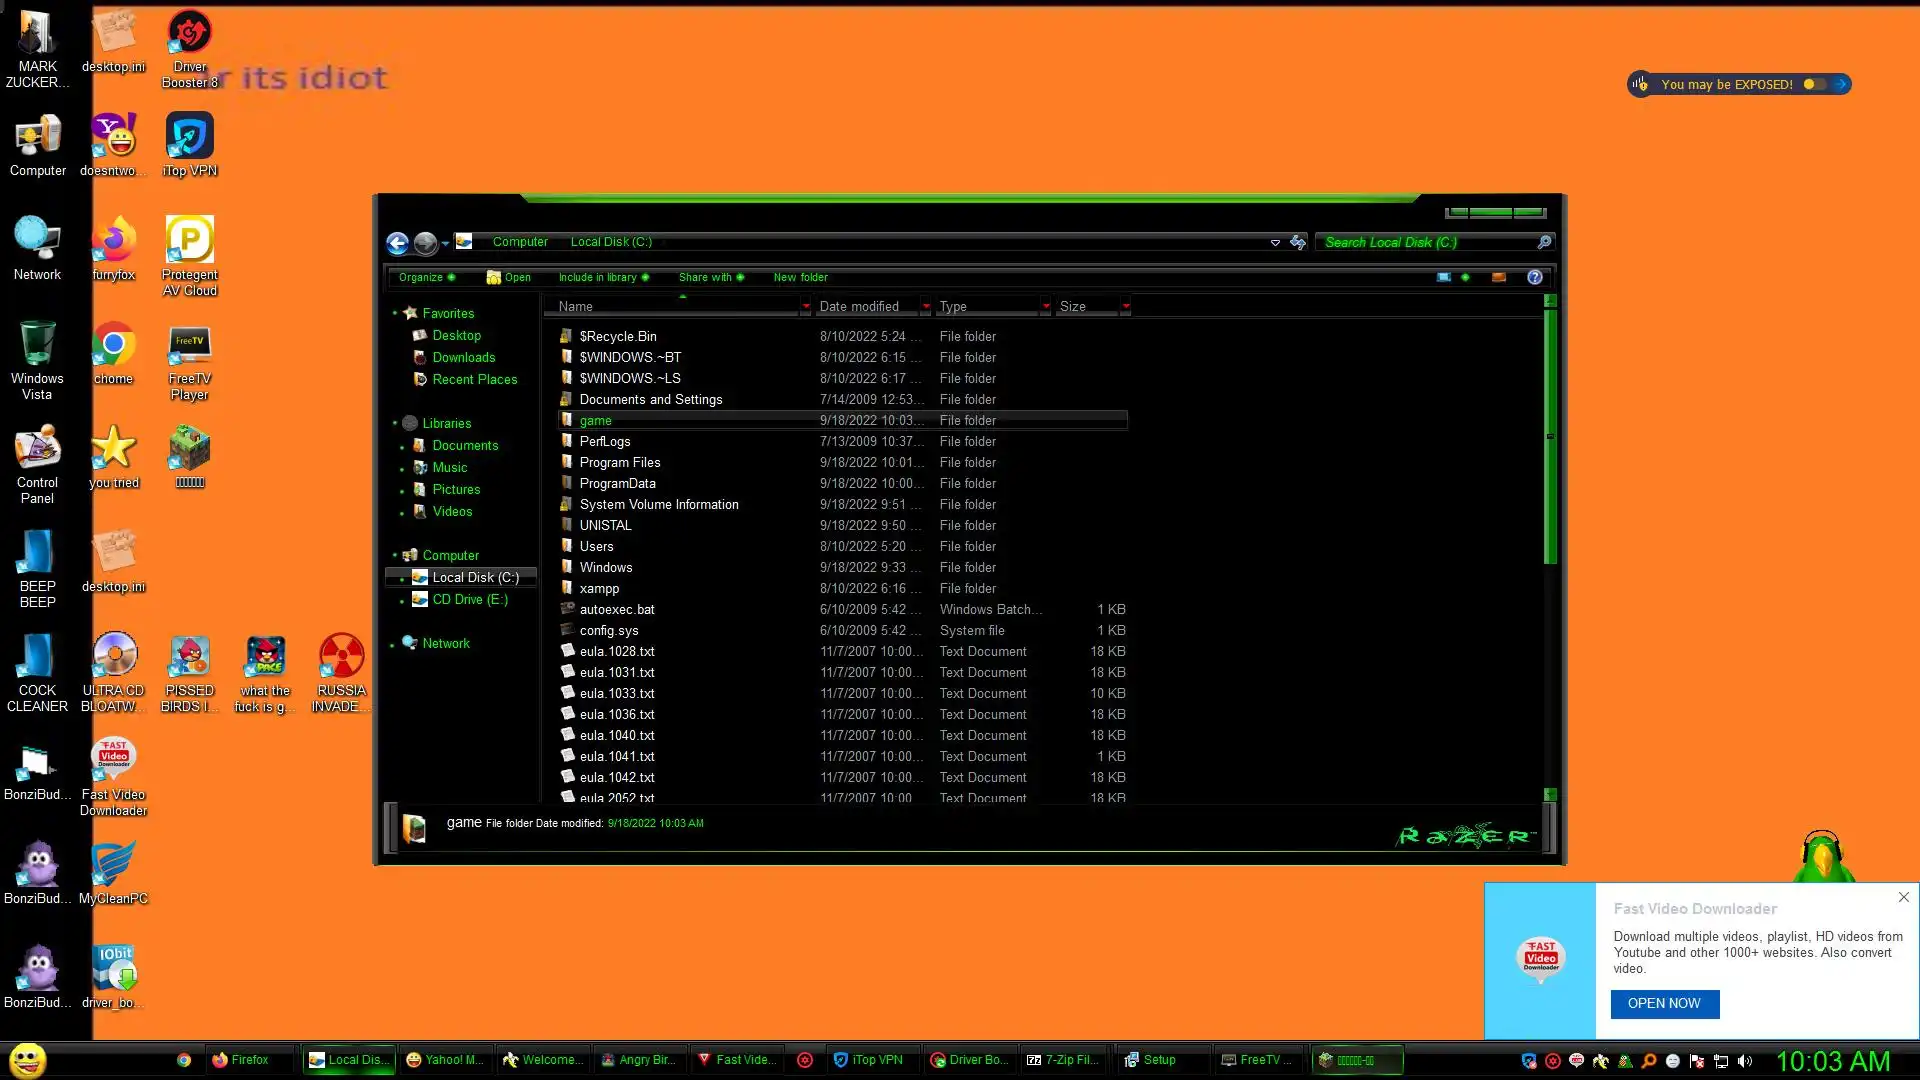The image size is (1920, 1080).
Task: Open the Name column filter dropdown
Action: pyautogui.click(x=805, y=306)
